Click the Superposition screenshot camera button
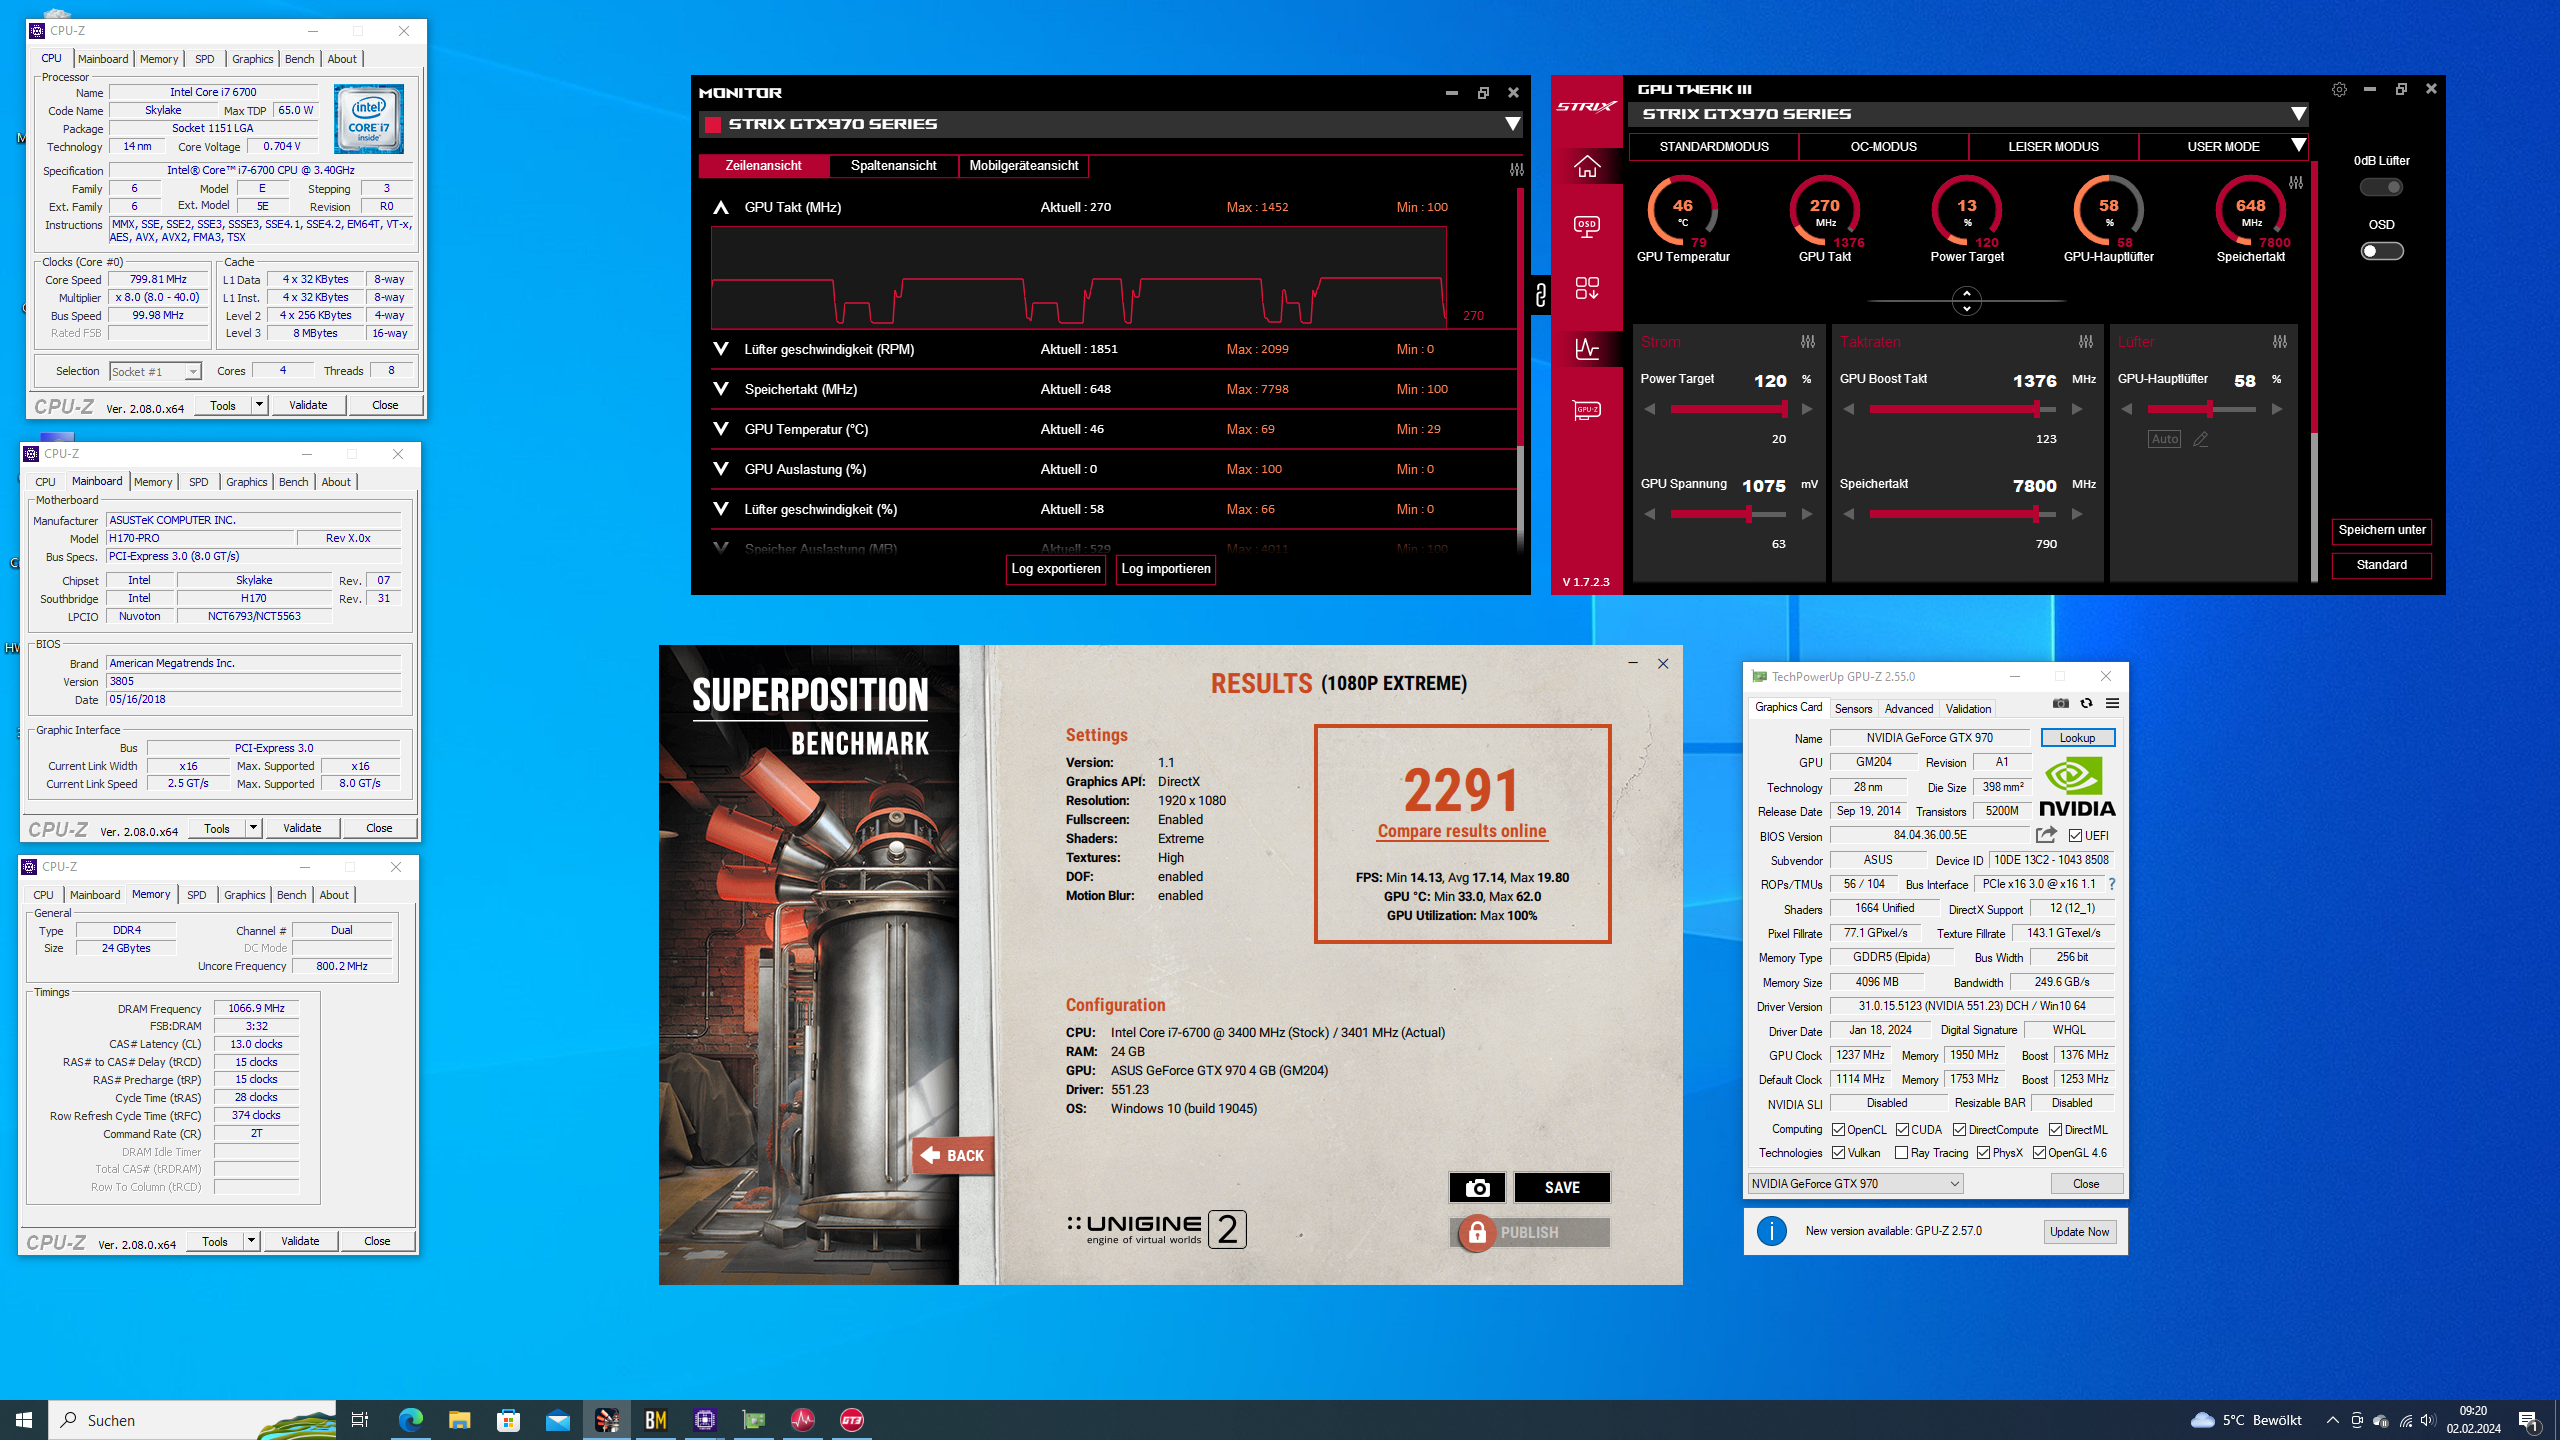Screen dimensions: 2560x1440 1477,1187
